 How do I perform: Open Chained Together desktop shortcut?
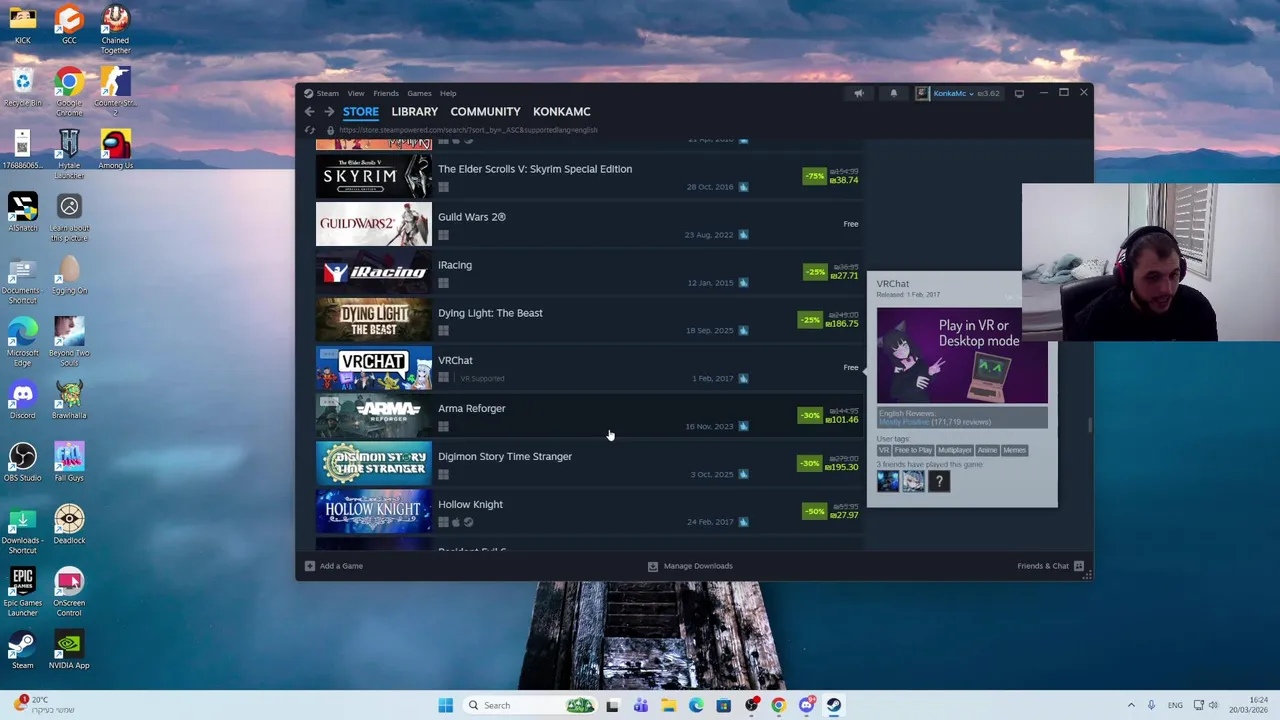[x=115, y=30]
